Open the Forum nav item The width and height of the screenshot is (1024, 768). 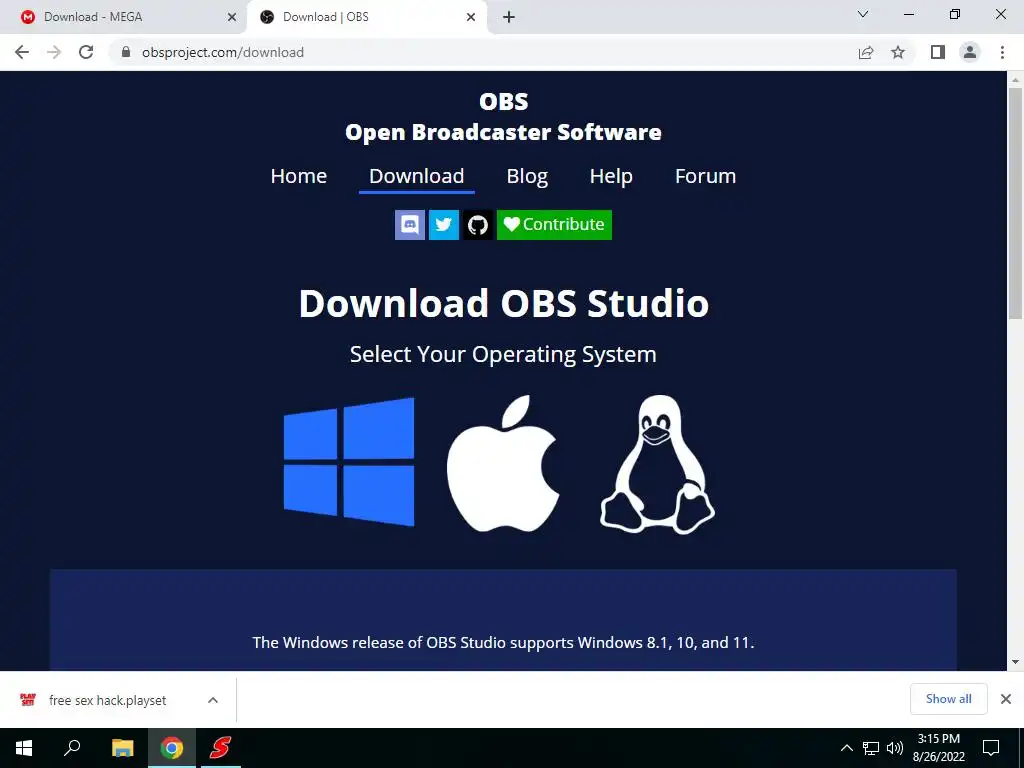705,176
